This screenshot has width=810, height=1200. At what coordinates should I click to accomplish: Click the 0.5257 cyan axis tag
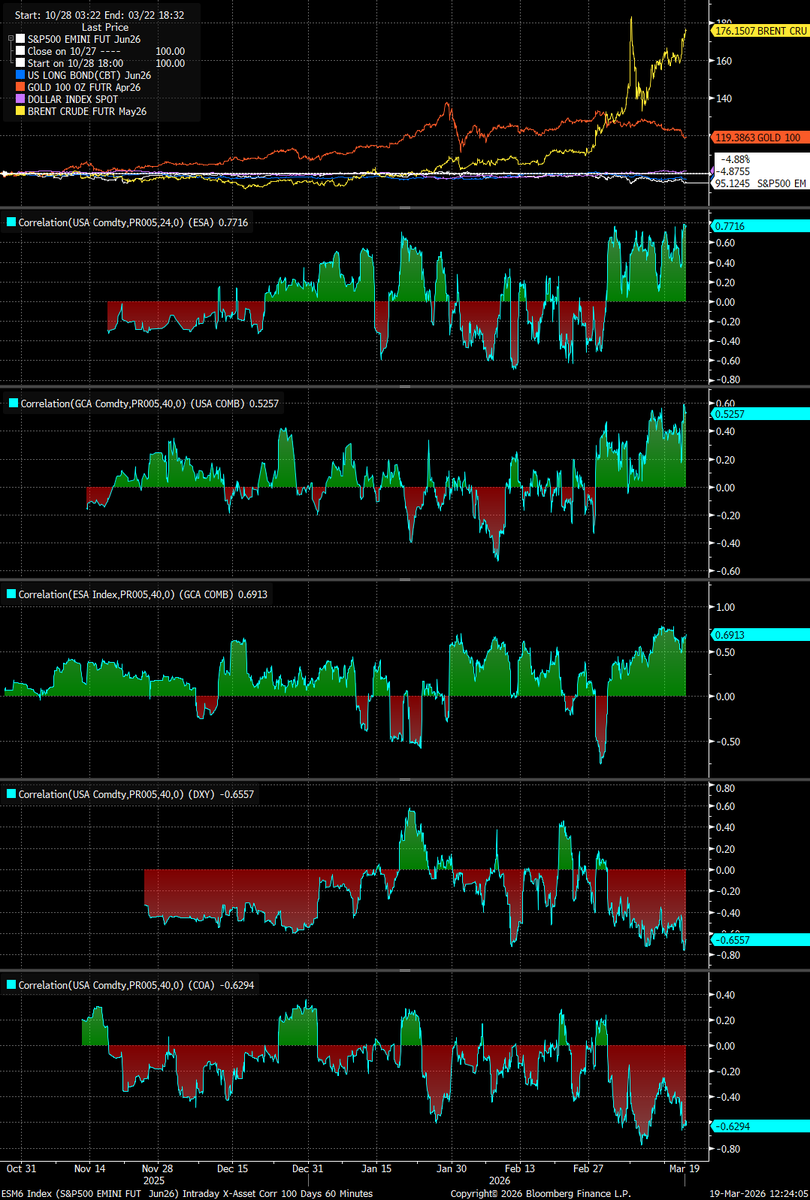[x=758, y=413]
